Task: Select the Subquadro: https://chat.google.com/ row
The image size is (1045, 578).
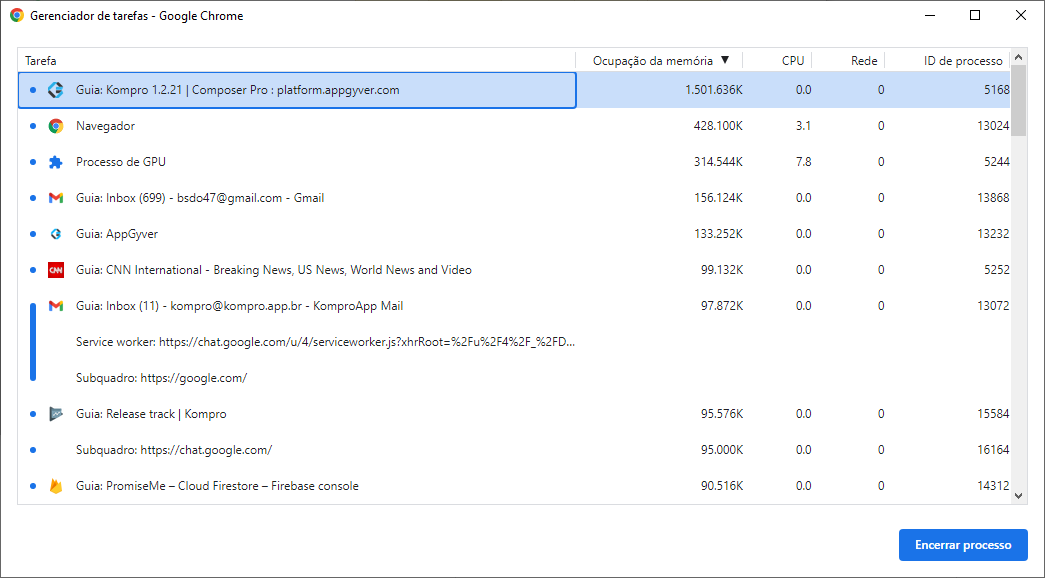Action: 514,450
